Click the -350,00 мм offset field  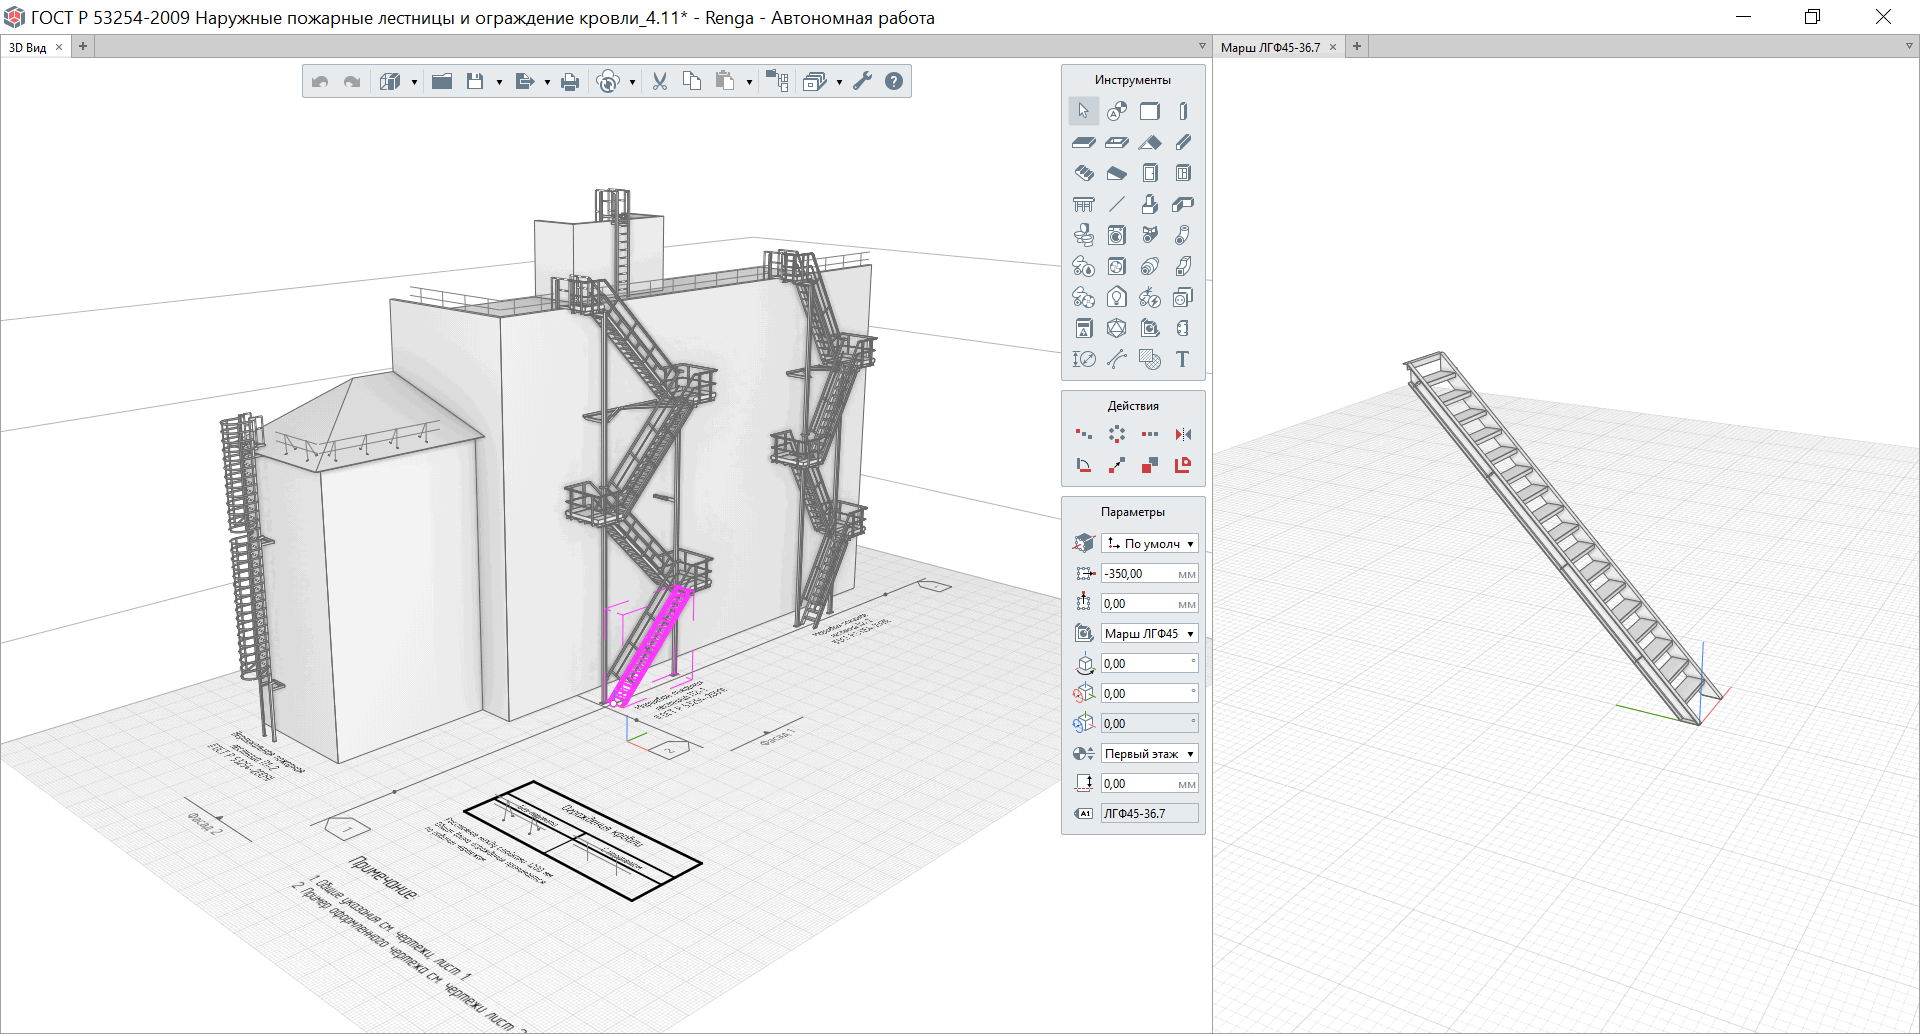[1150, 574]
